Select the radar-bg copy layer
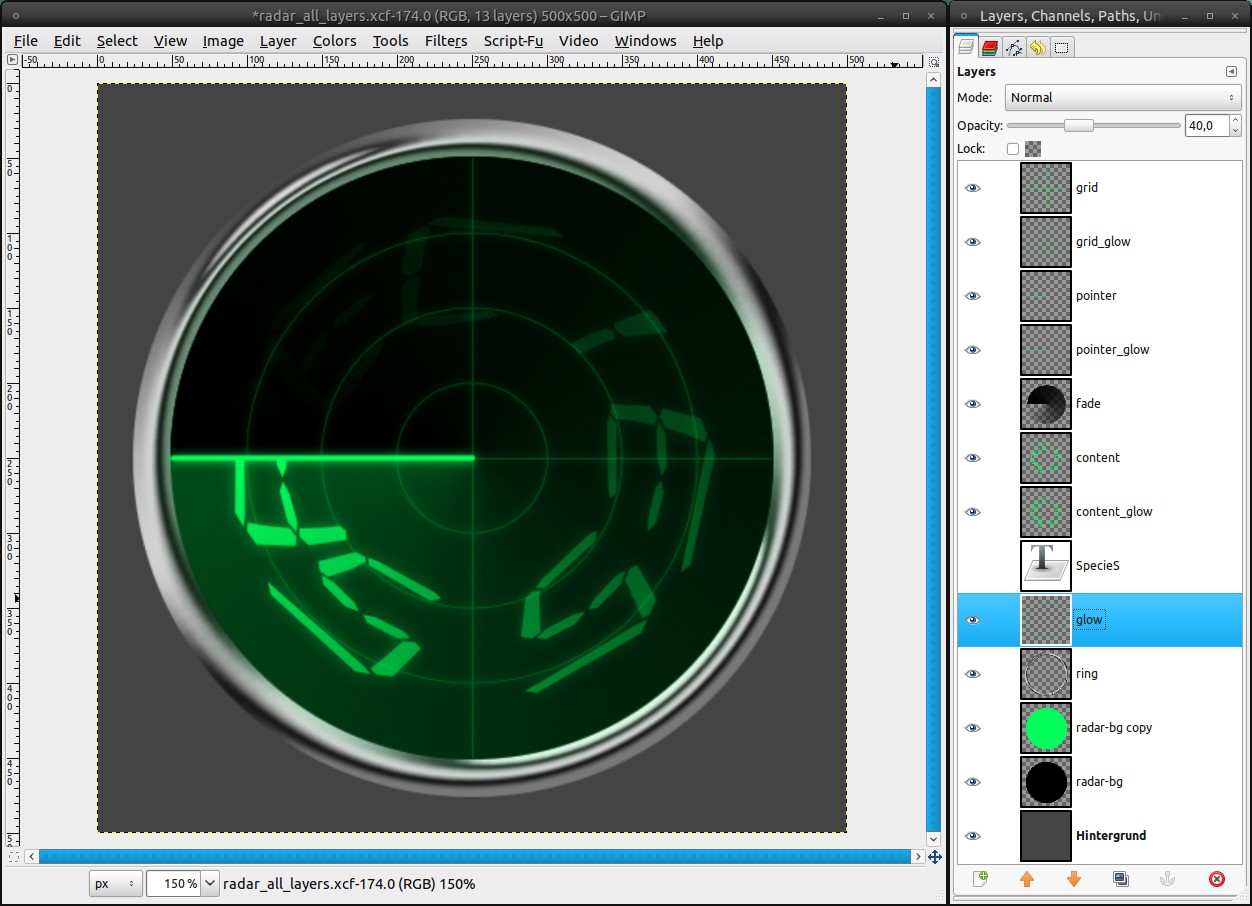This screenshot has height=906, width=1252. click(x=1113, y=728)
